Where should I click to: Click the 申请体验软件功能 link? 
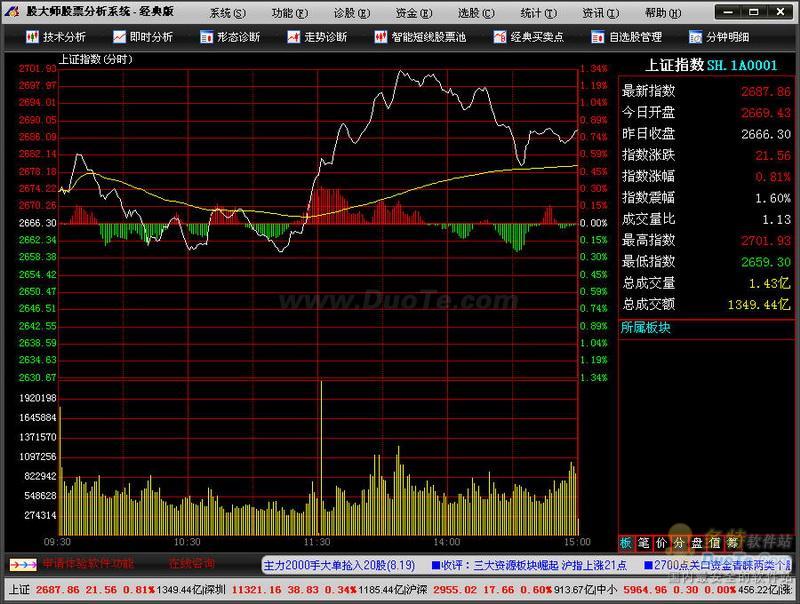(x=87, y=564)
